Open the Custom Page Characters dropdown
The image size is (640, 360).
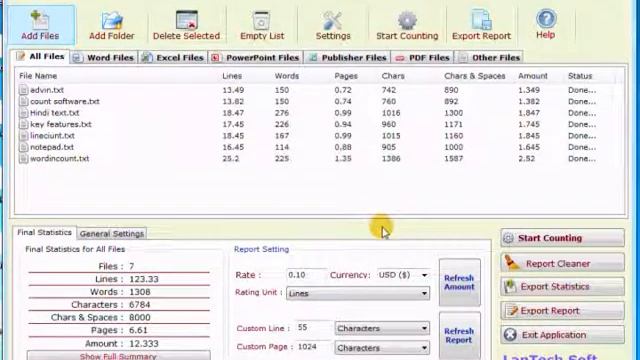click(x=382, y=348)
